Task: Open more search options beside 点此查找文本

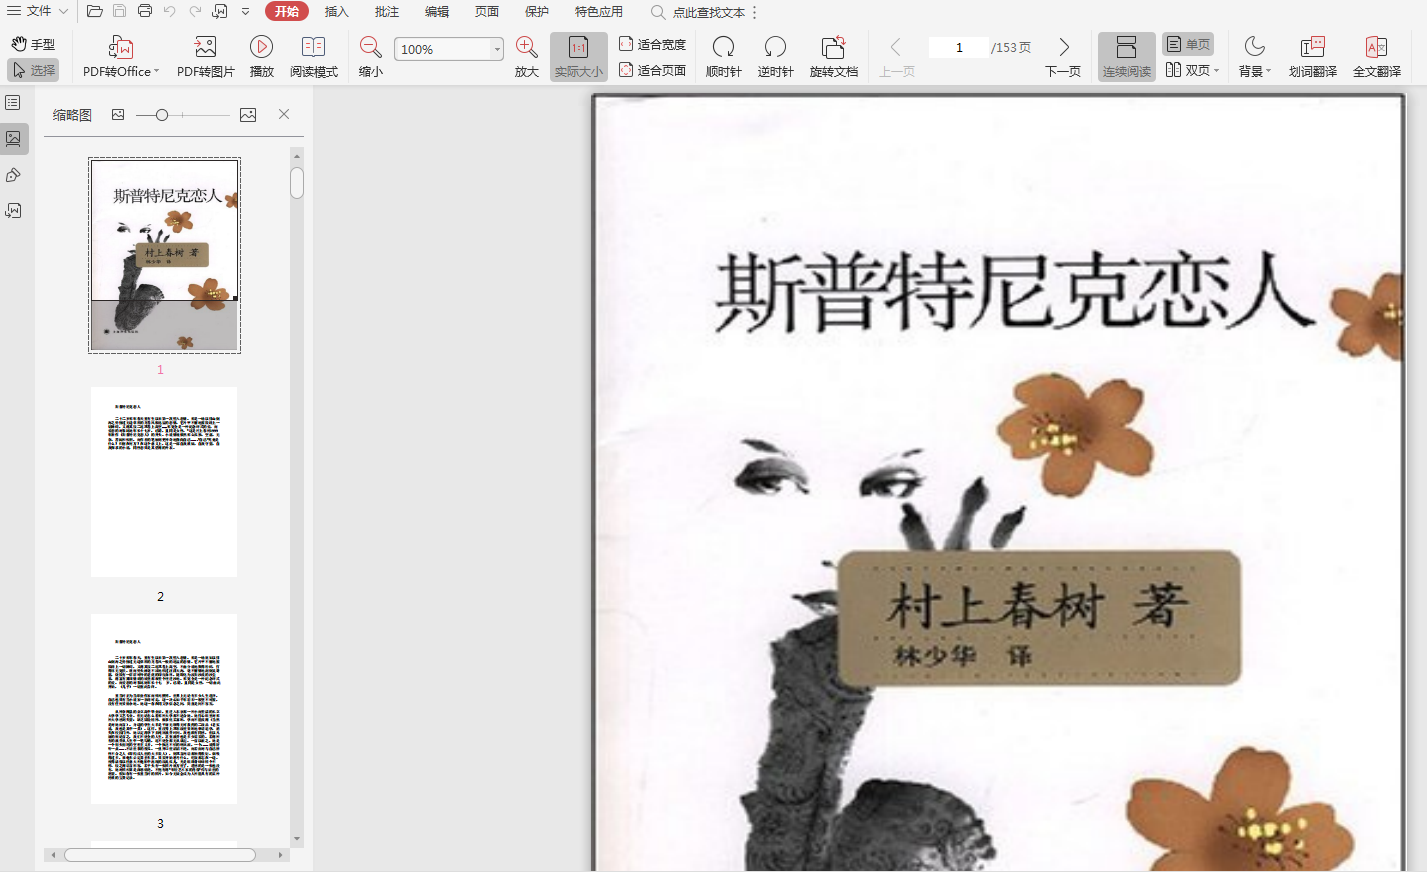Action: tap(755, 12)
